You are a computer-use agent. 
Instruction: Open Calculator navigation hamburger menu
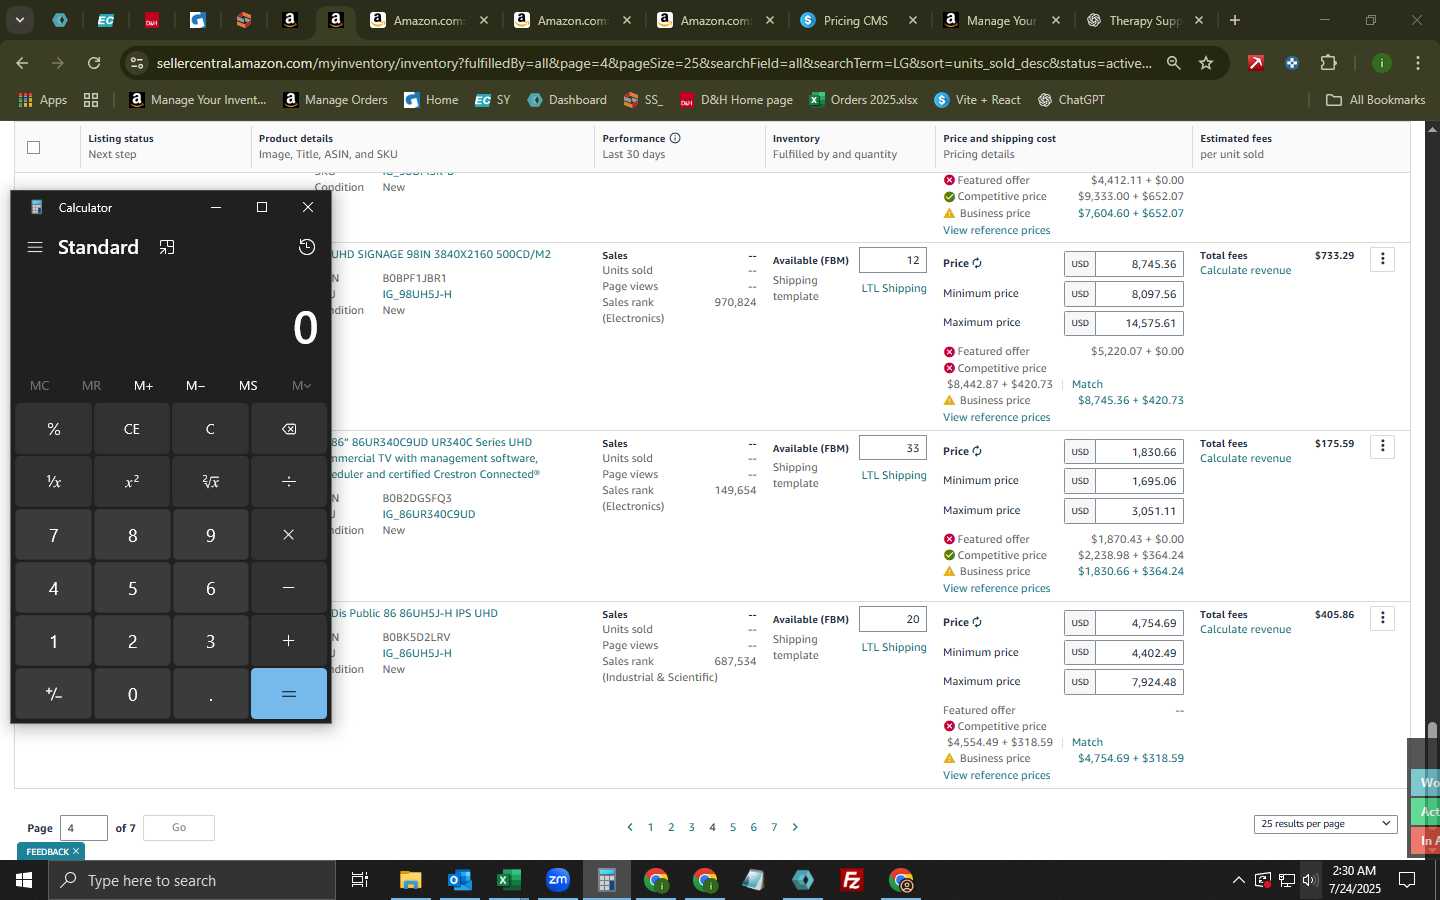pyautogui.click(x=35, y=247)
